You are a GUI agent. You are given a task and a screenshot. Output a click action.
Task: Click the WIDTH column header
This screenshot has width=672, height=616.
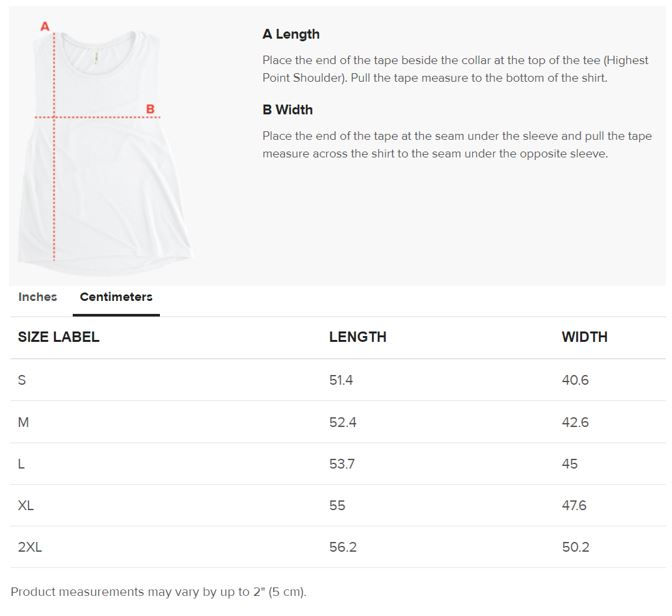pos(584,337)
